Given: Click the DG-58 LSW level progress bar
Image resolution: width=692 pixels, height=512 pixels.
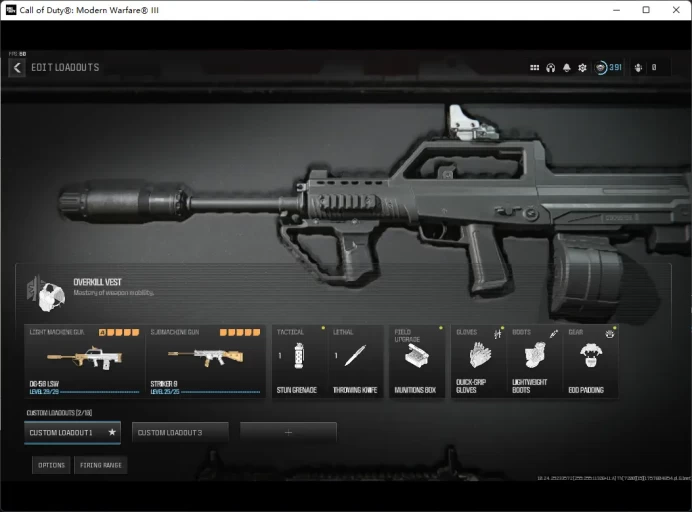Looking at the screenshot, I should (x=99, y=392).
